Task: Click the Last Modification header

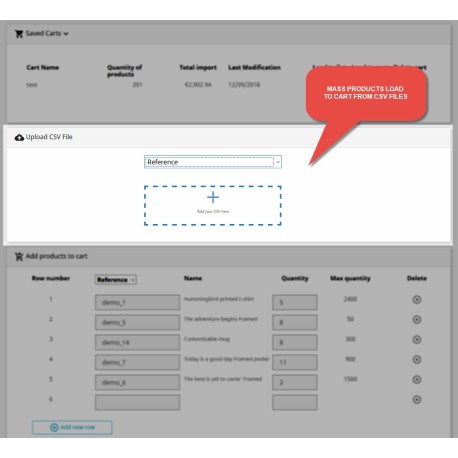Action: point(254,67)
